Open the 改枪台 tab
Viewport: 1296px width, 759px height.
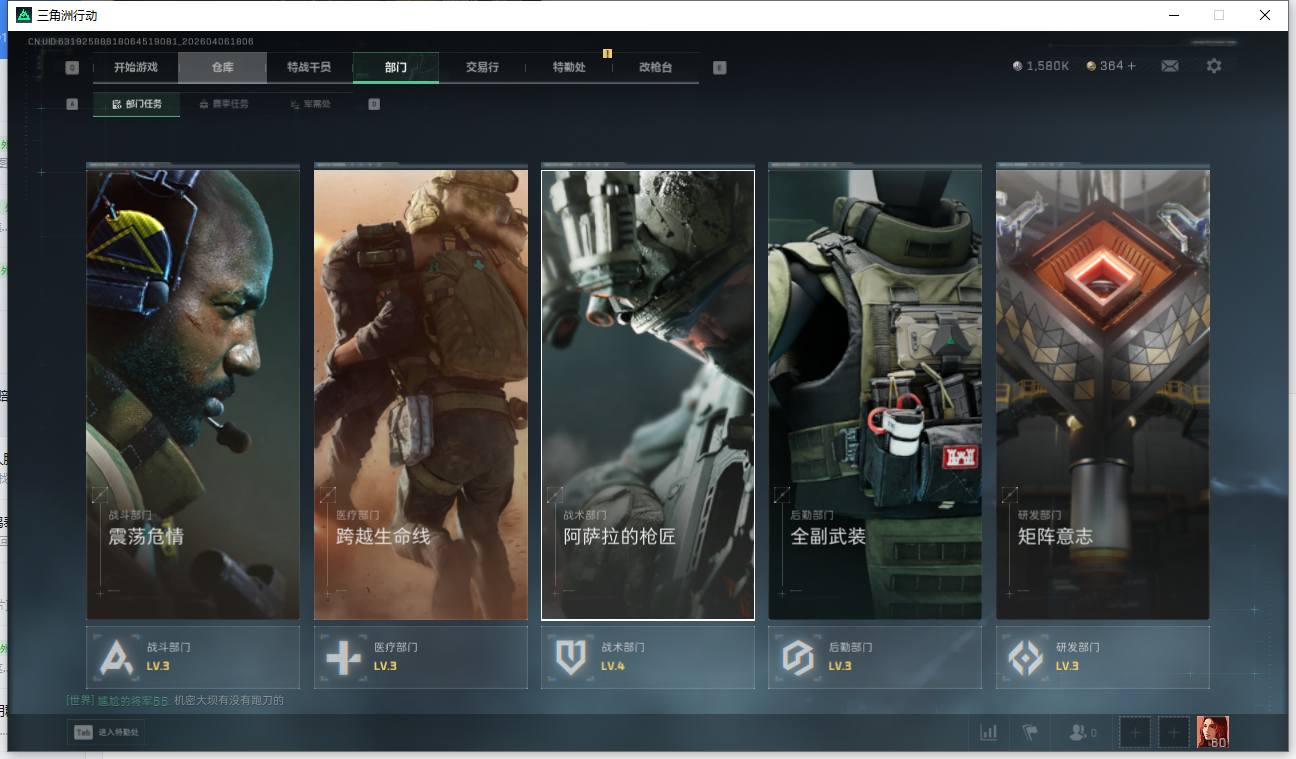[x=655, y=67]
